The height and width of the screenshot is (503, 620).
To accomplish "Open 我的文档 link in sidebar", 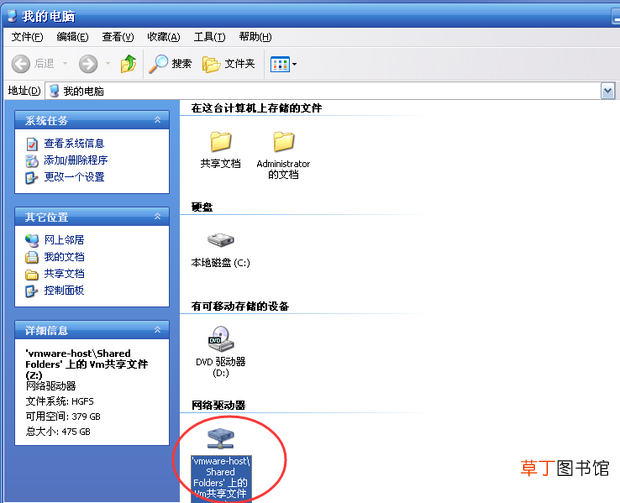I will click(64, 257).
